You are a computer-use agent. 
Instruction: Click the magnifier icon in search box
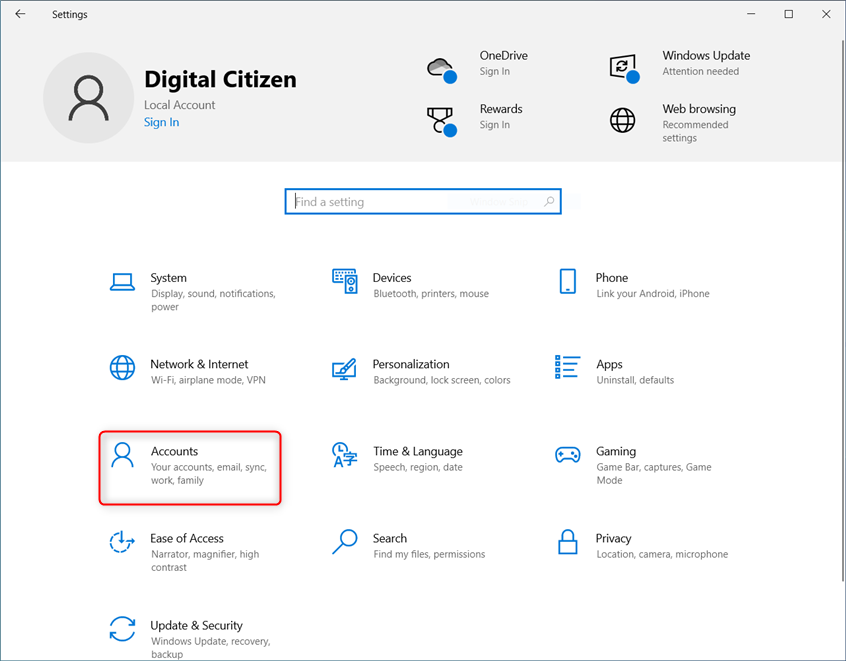pos(549,201)
